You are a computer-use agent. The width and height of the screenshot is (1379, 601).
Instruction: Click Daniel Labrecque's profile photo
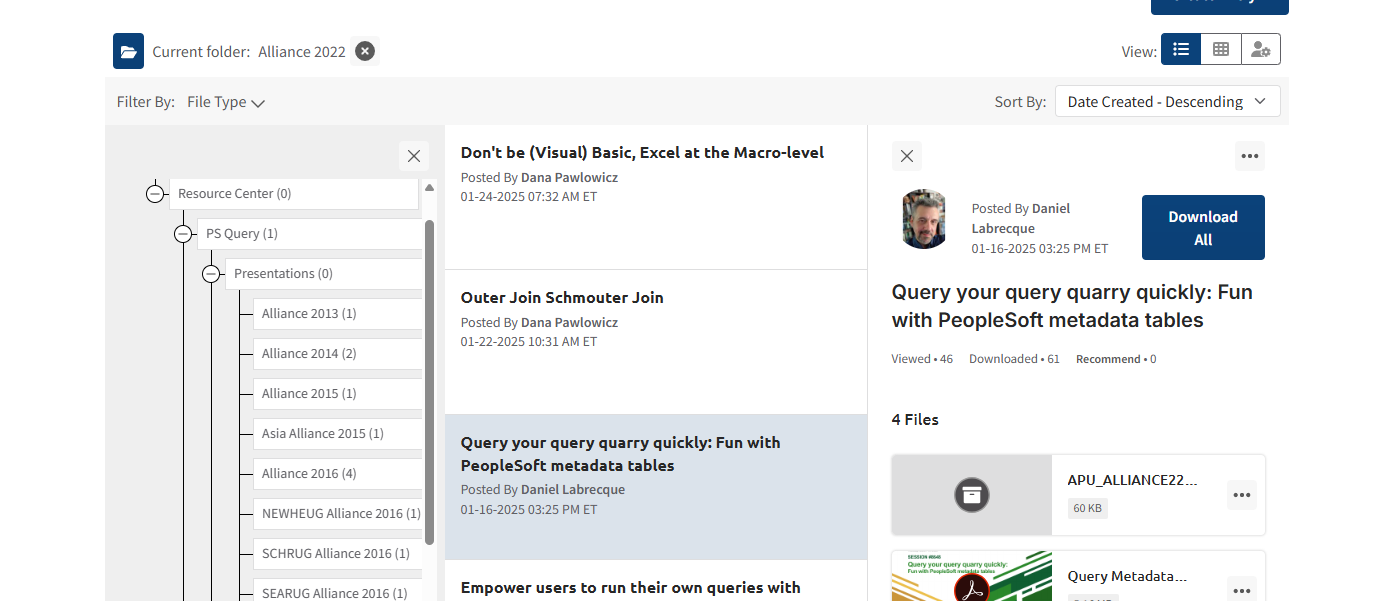click(924, 219)
